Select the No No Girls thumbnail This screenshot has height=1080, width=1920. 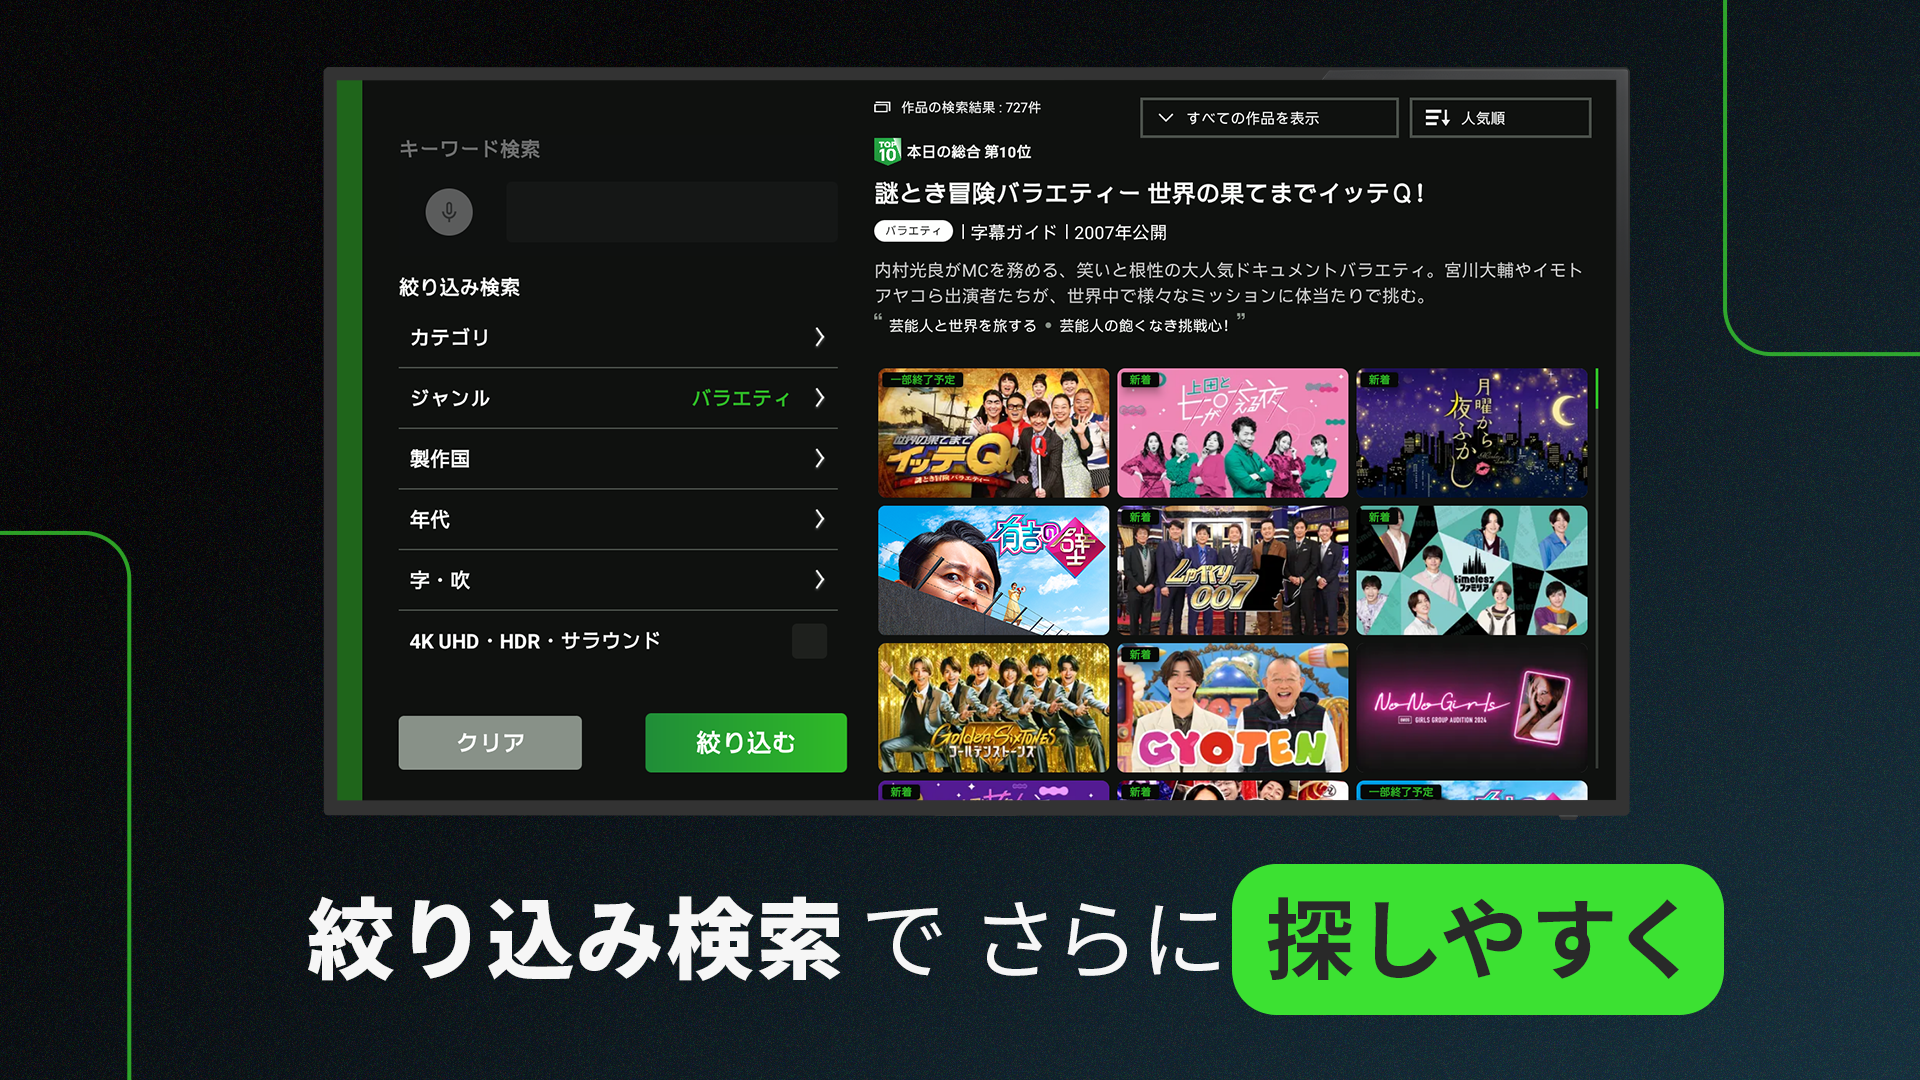click(x=1471, y=707)
